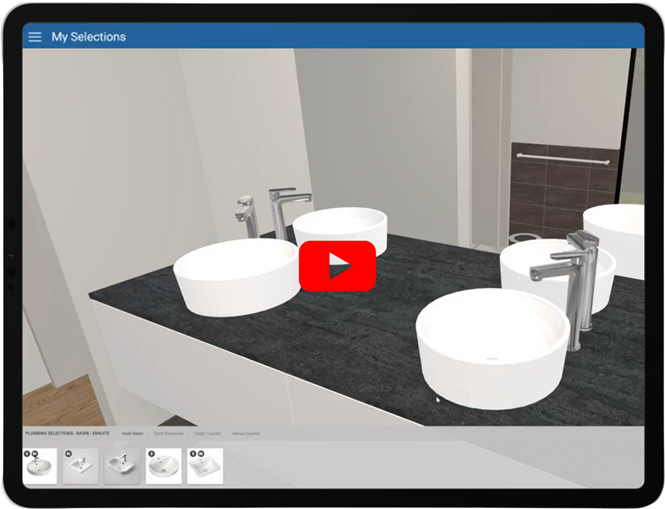This screenshot has width=665, height=509.
Task: Click the dollar badge on fourth thumbnail
Action: (151, 454)
